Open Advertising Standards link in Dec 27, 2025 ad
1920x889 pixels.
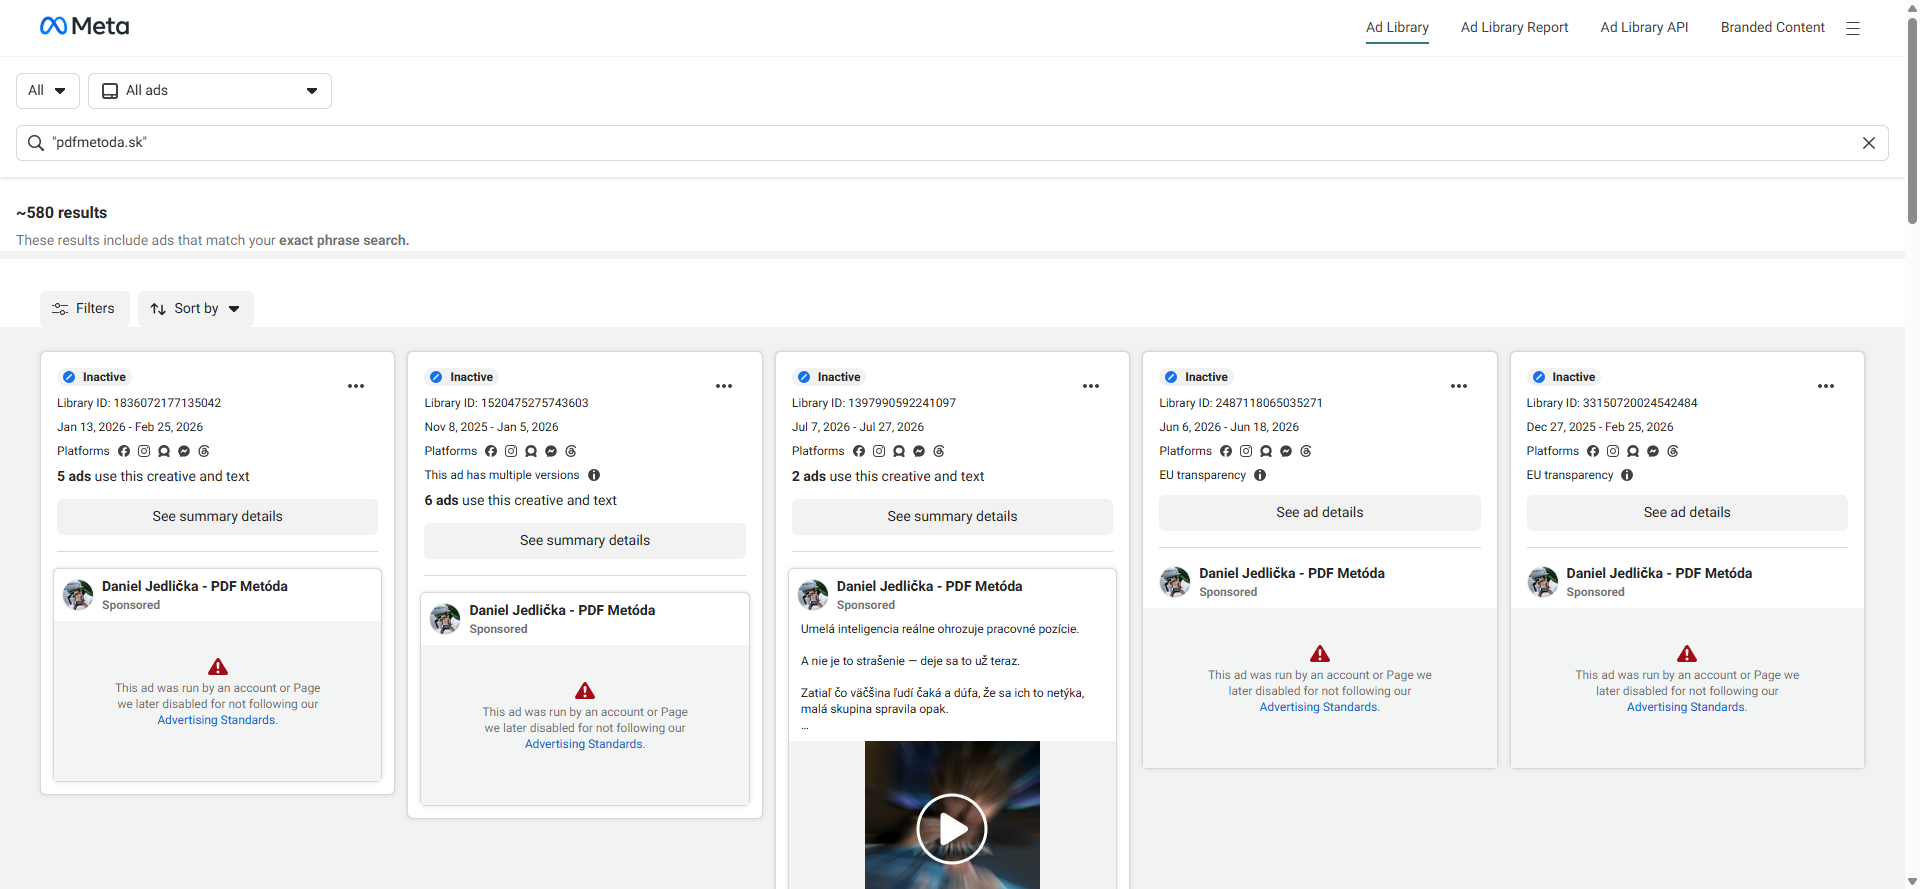(1687, 707)
